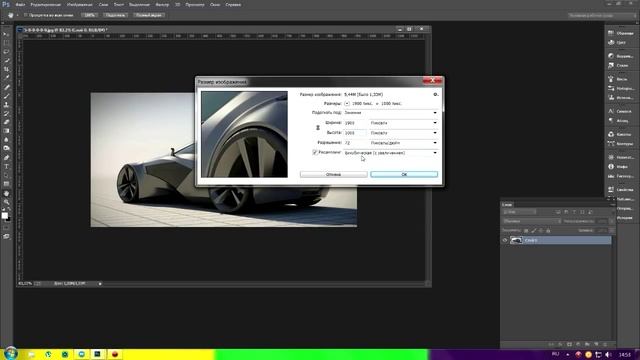The height and width of the screenshot is (360, 640).
Task: Select the Blur tool
Action: click(x=6, y=140)
